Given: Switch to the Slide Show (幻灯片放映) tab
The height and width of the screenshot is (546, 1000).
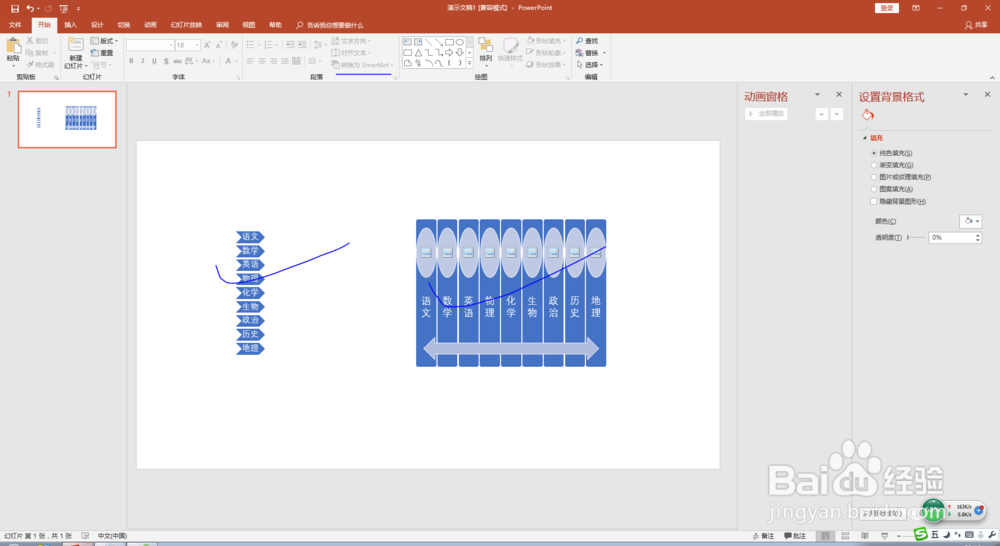Looking at the screenshot, I should tap(186, 25).
